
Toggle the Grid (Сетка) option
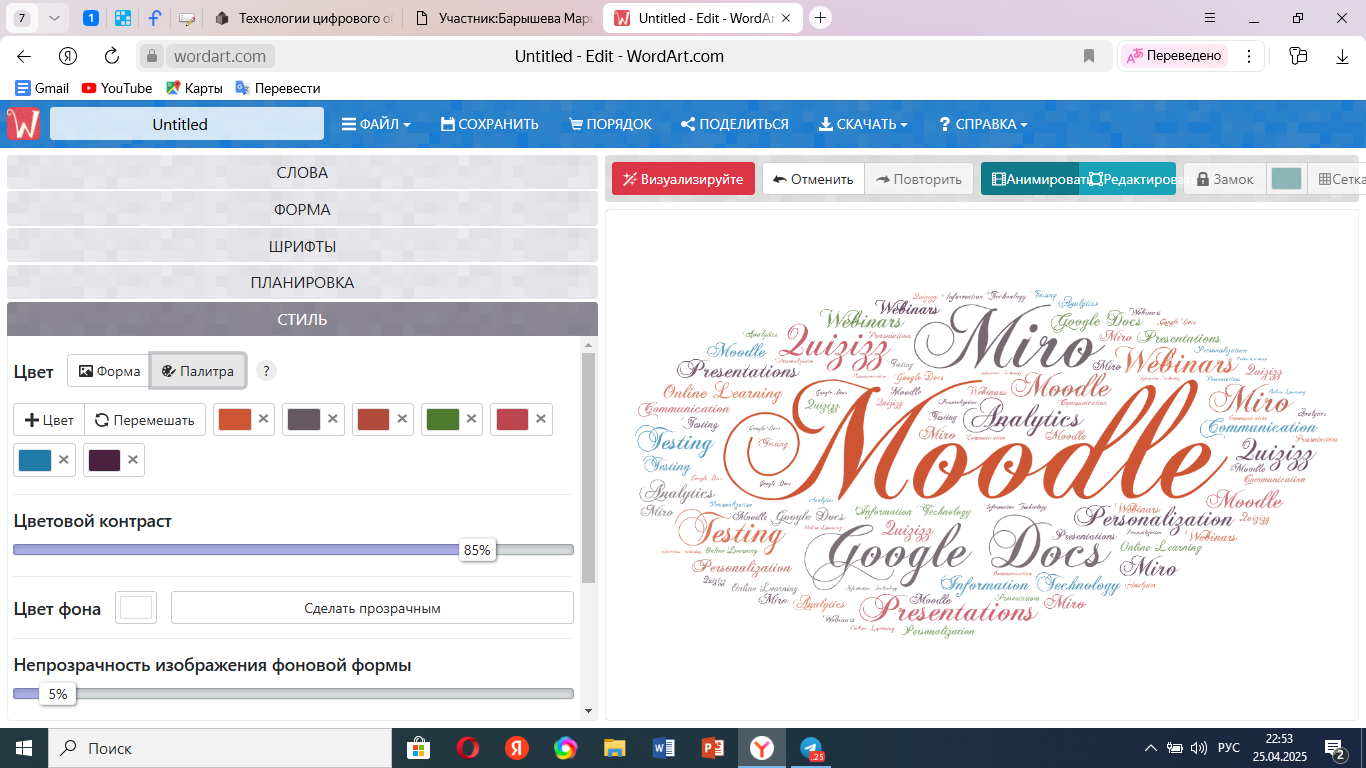[1341, 179]
